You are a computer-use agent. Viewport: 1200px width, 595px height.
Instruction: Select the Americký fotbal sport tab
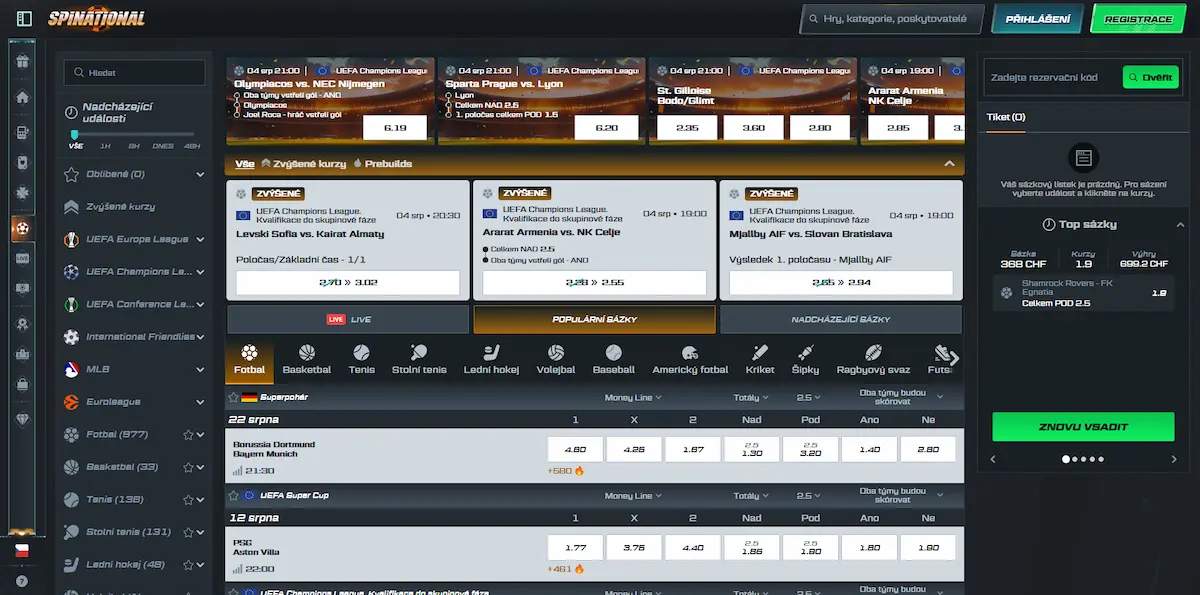[x=690, y=360]
